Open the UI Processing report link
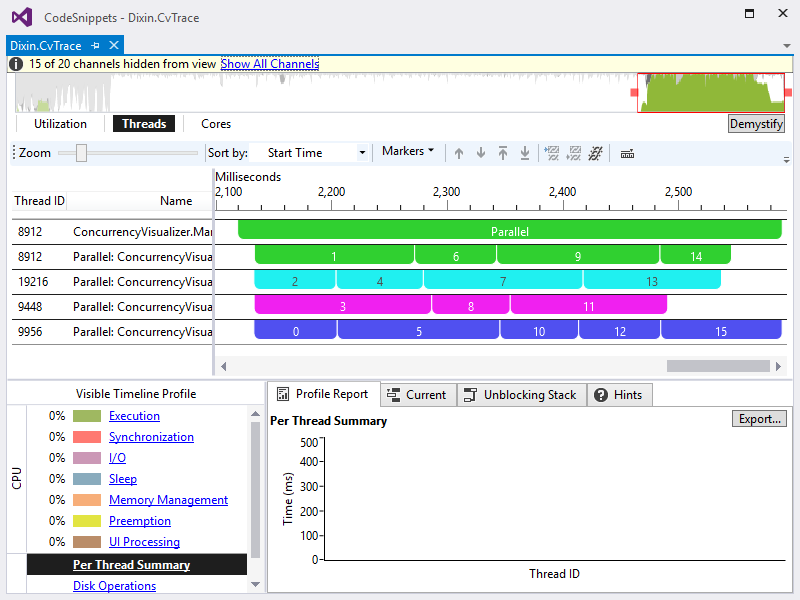 pyautogui.click(x=144, y=541)
